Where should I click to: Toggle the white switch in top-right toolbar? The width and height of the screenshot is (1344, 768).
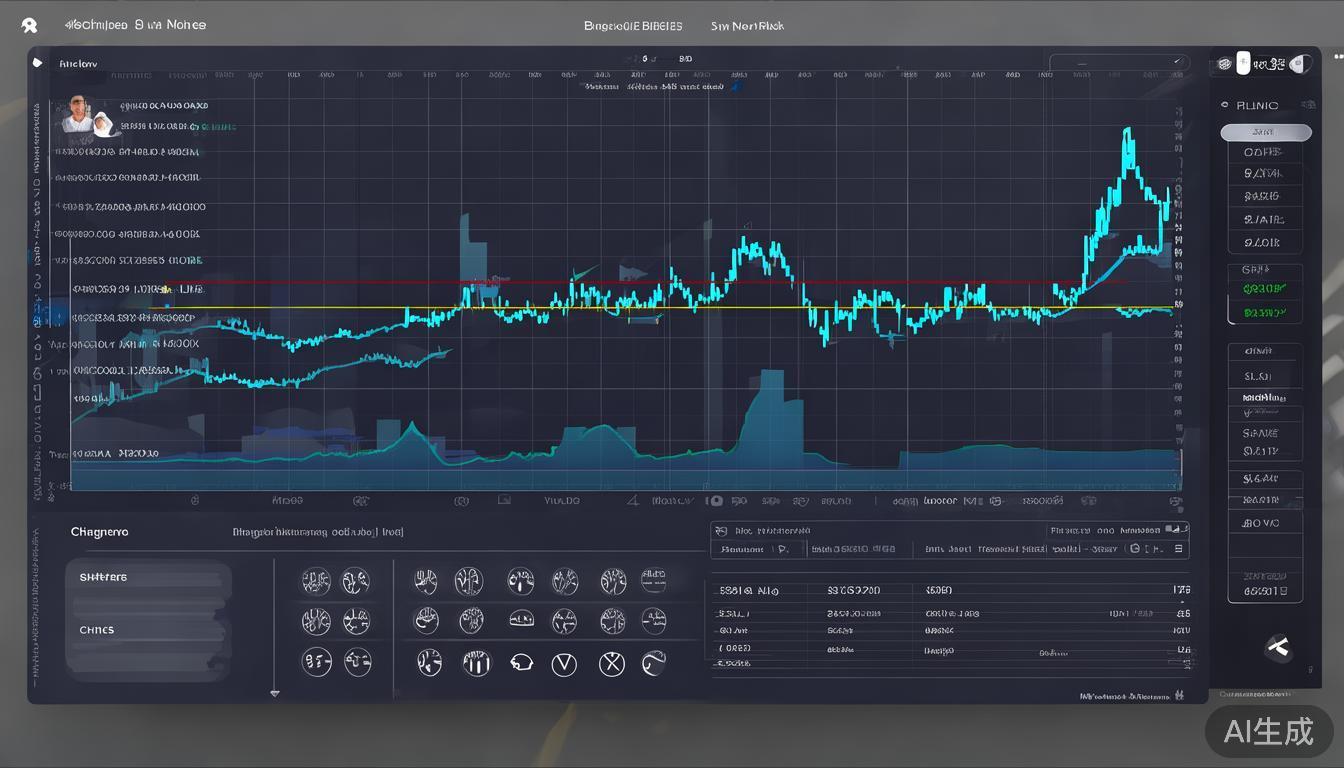1243,63
